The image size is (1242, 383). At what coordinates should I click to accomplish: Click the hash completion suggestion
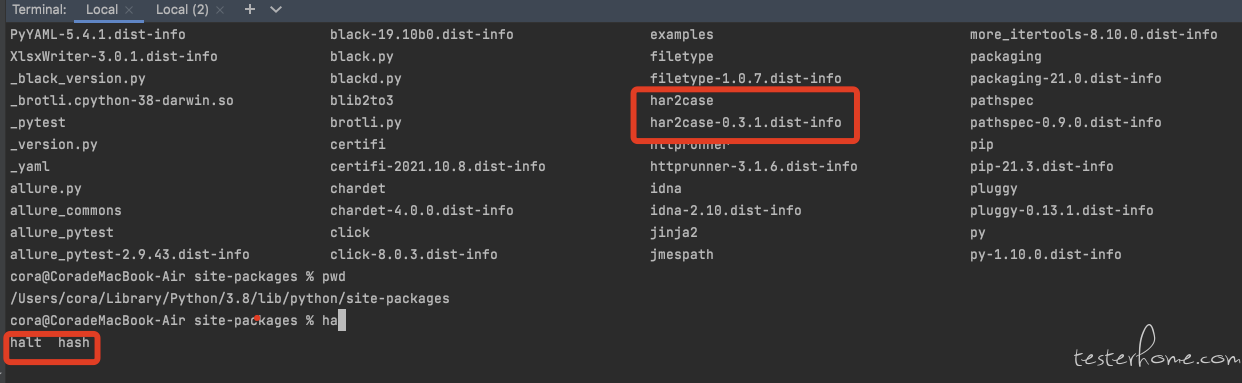tap(74, 343)
